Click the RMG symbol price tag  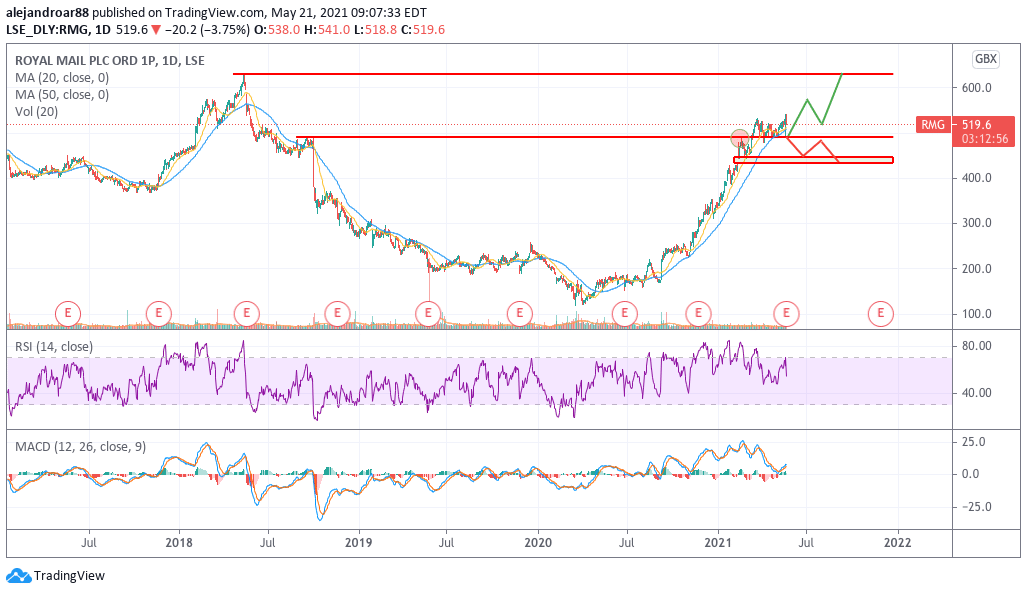(x=933, y=124)
